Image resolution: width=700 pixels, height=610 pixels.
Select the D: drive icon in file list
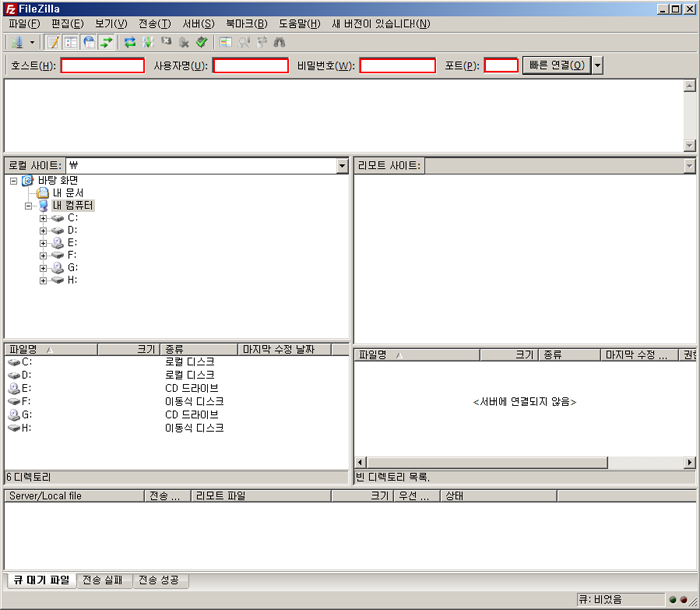point(14,375)
